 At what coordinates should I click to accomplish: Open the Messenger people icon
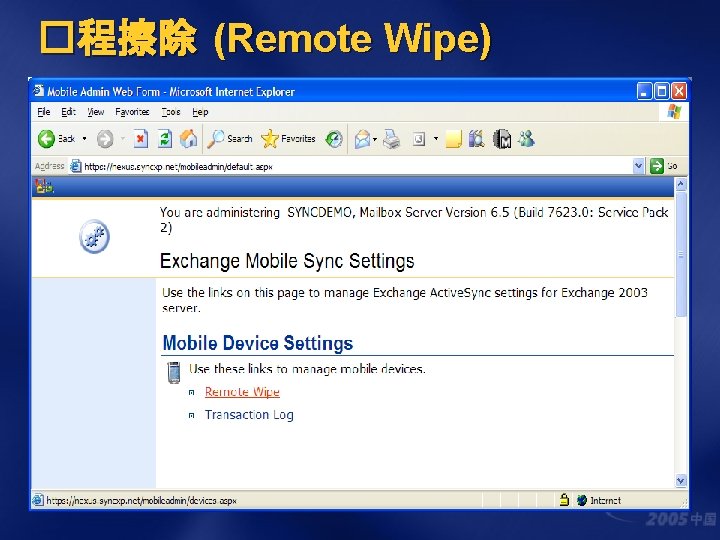pyautogui.click(x=527, y=138)
